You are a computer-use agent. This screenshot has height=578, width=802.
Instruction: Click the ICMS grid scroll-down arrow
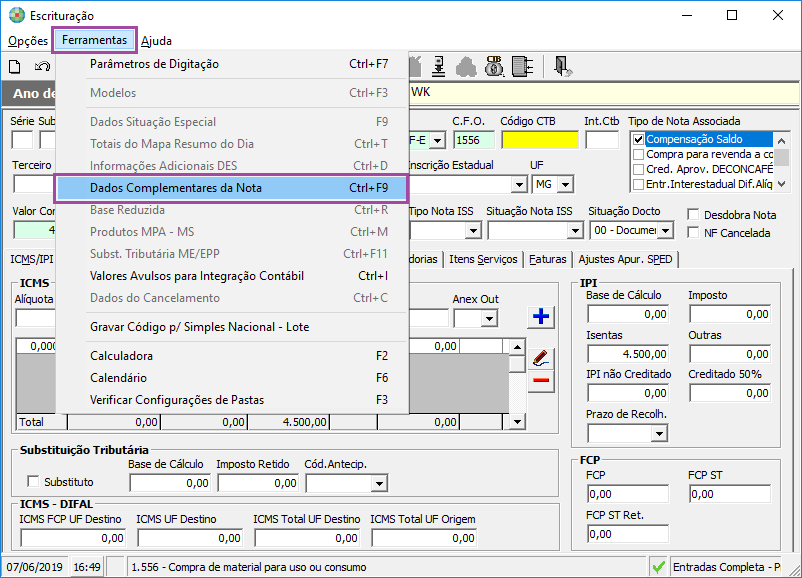[x=517, y=421]
